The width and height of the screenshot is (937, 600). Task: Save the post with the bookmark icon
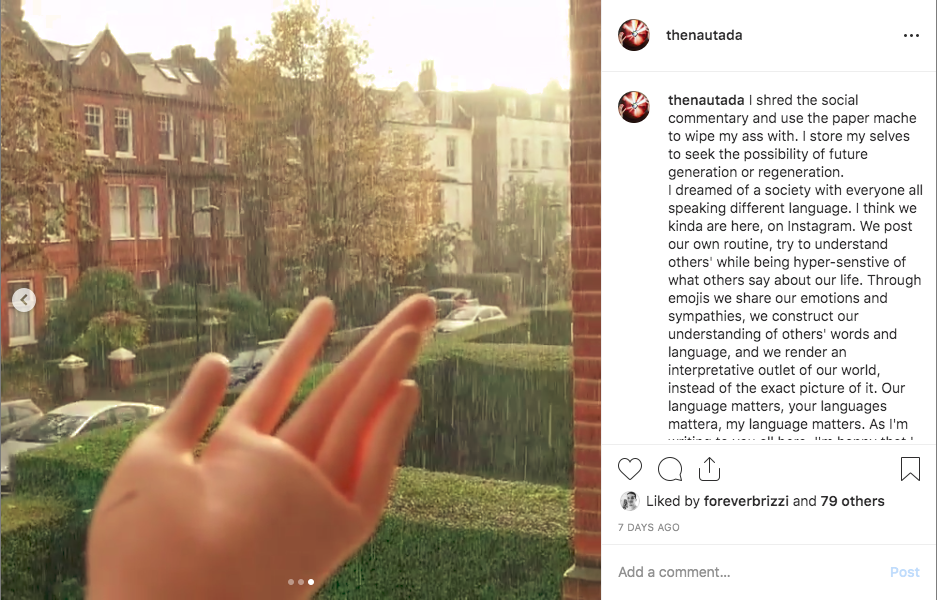[x=910, y=469]
